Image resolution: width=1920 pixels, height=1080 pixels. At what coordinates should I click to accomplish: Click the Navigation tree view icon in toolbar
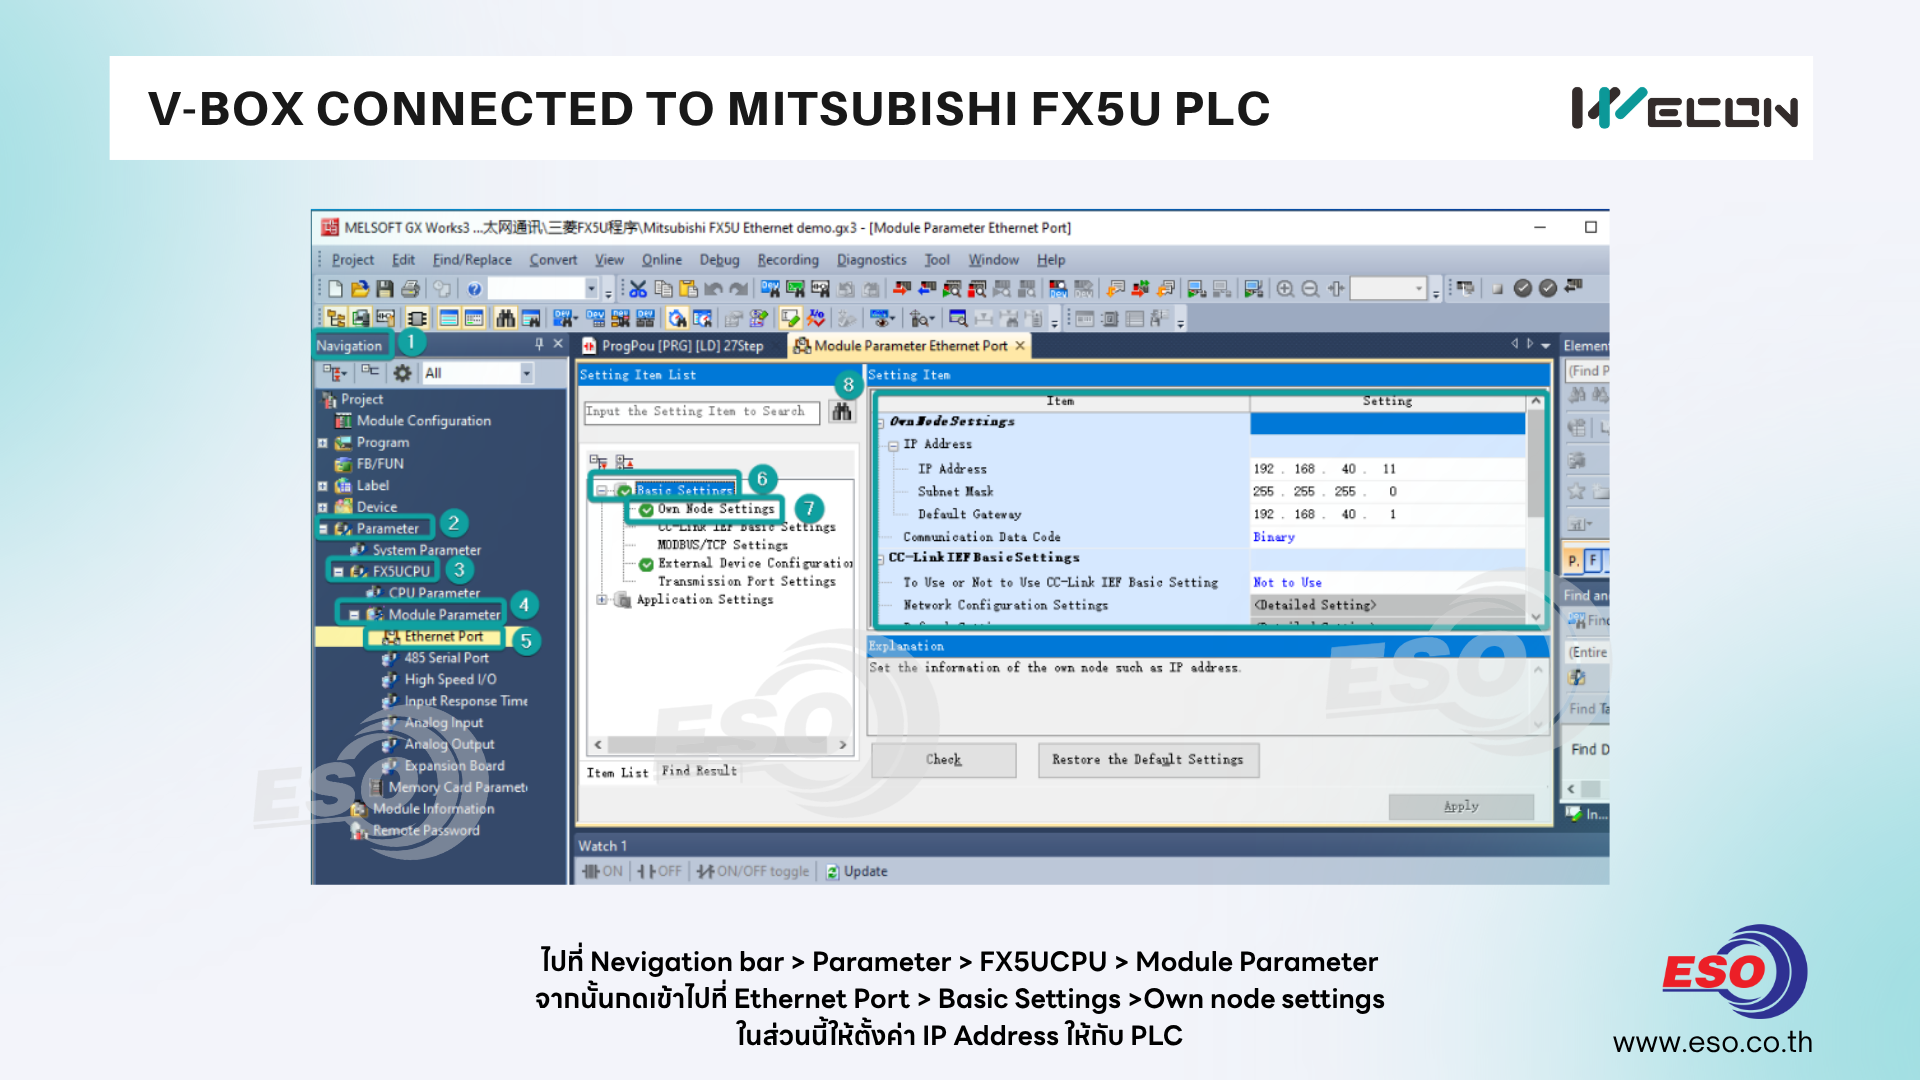pos(336,319)
